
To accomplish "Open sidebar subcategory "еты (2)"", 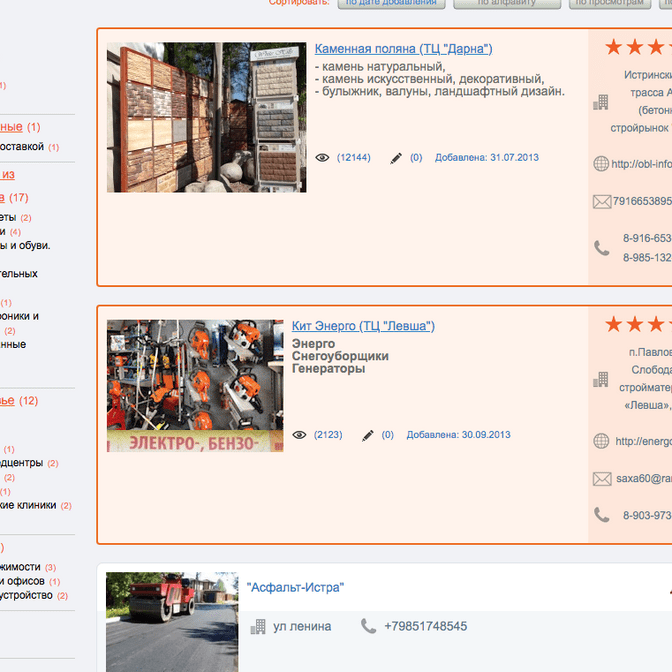I will 16,218.
